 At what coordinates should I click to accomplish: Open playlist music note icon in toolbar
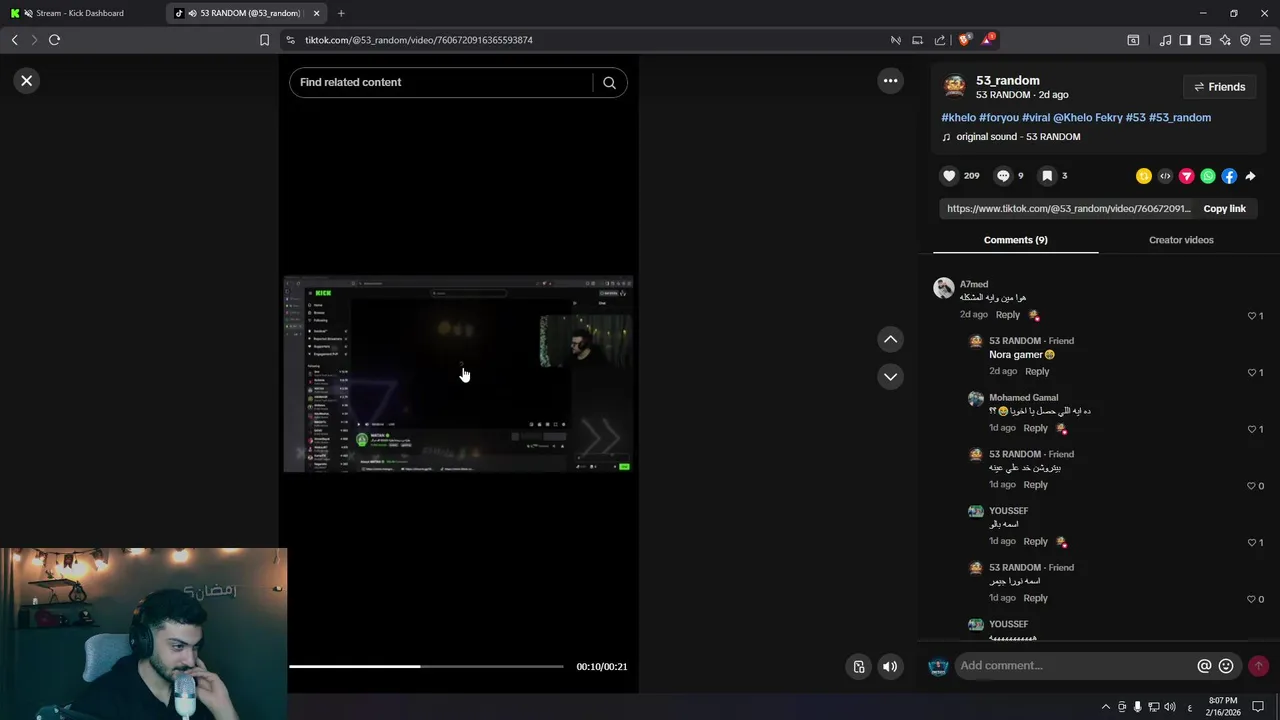1165,40
